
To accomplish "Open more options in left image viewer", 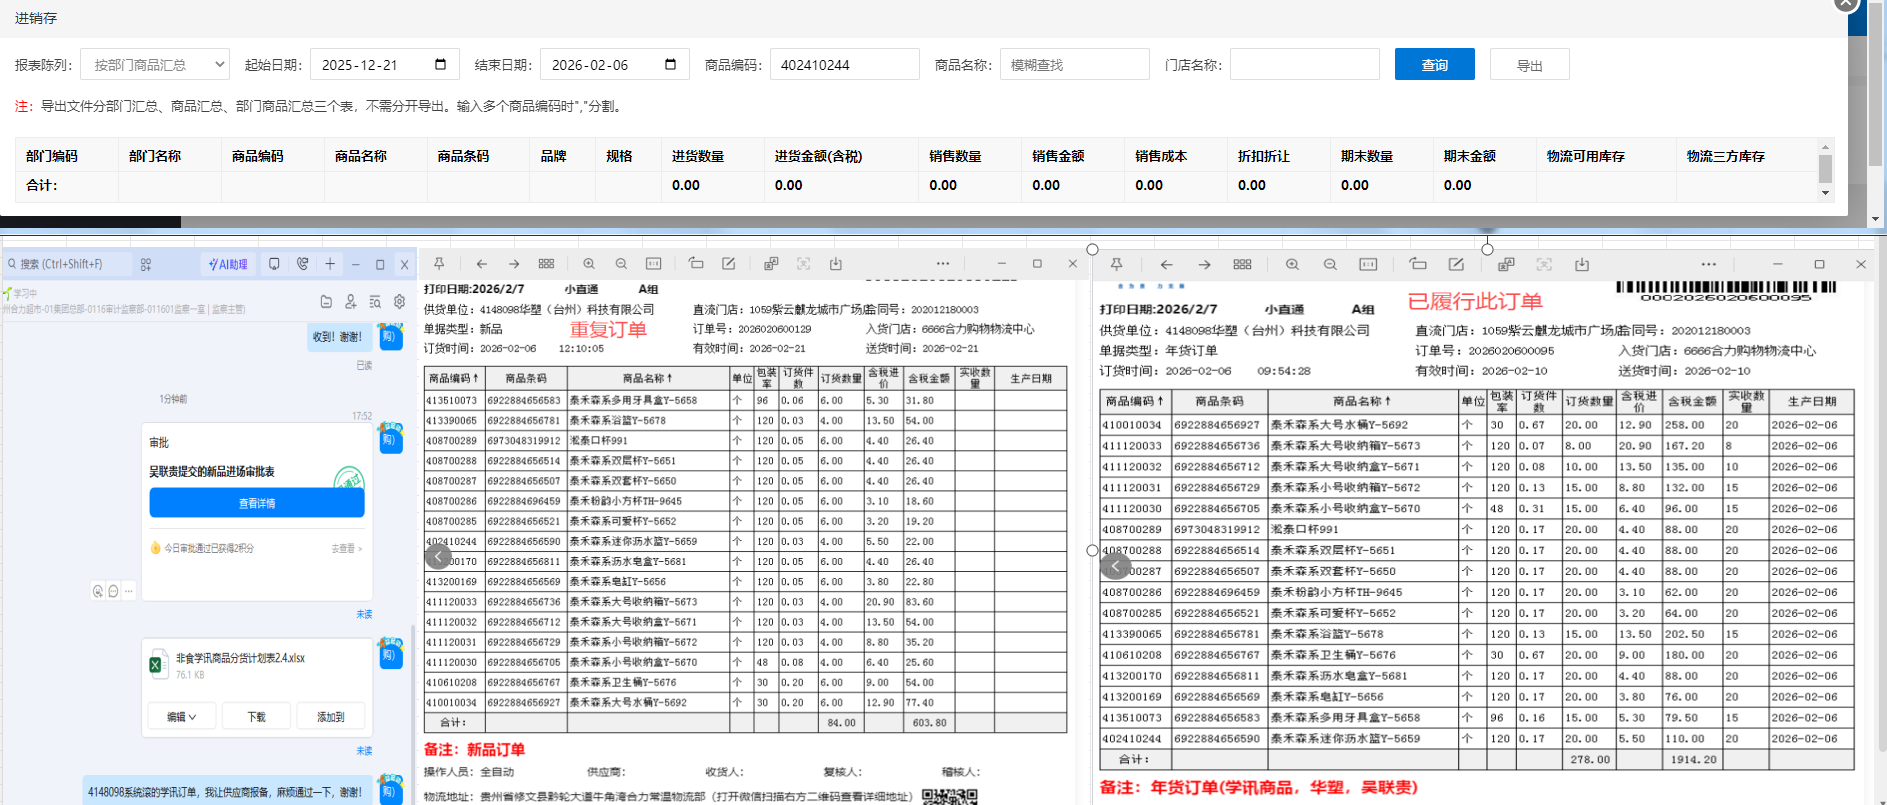I will [942, 264].
